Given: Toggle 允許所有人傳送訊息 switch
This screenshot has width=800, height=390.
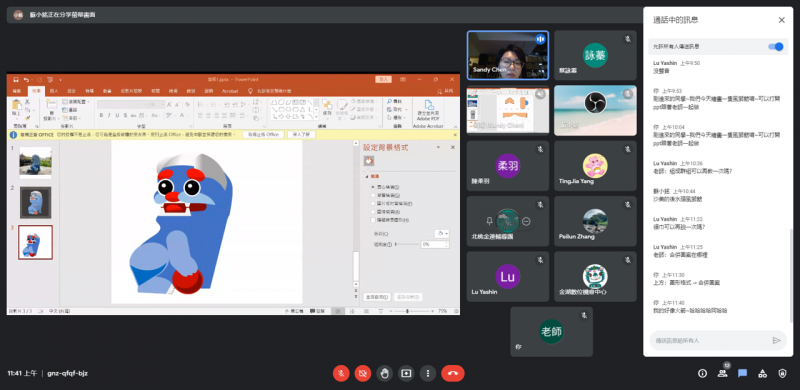Looking at the screenshot, I should tap(776, 46).
